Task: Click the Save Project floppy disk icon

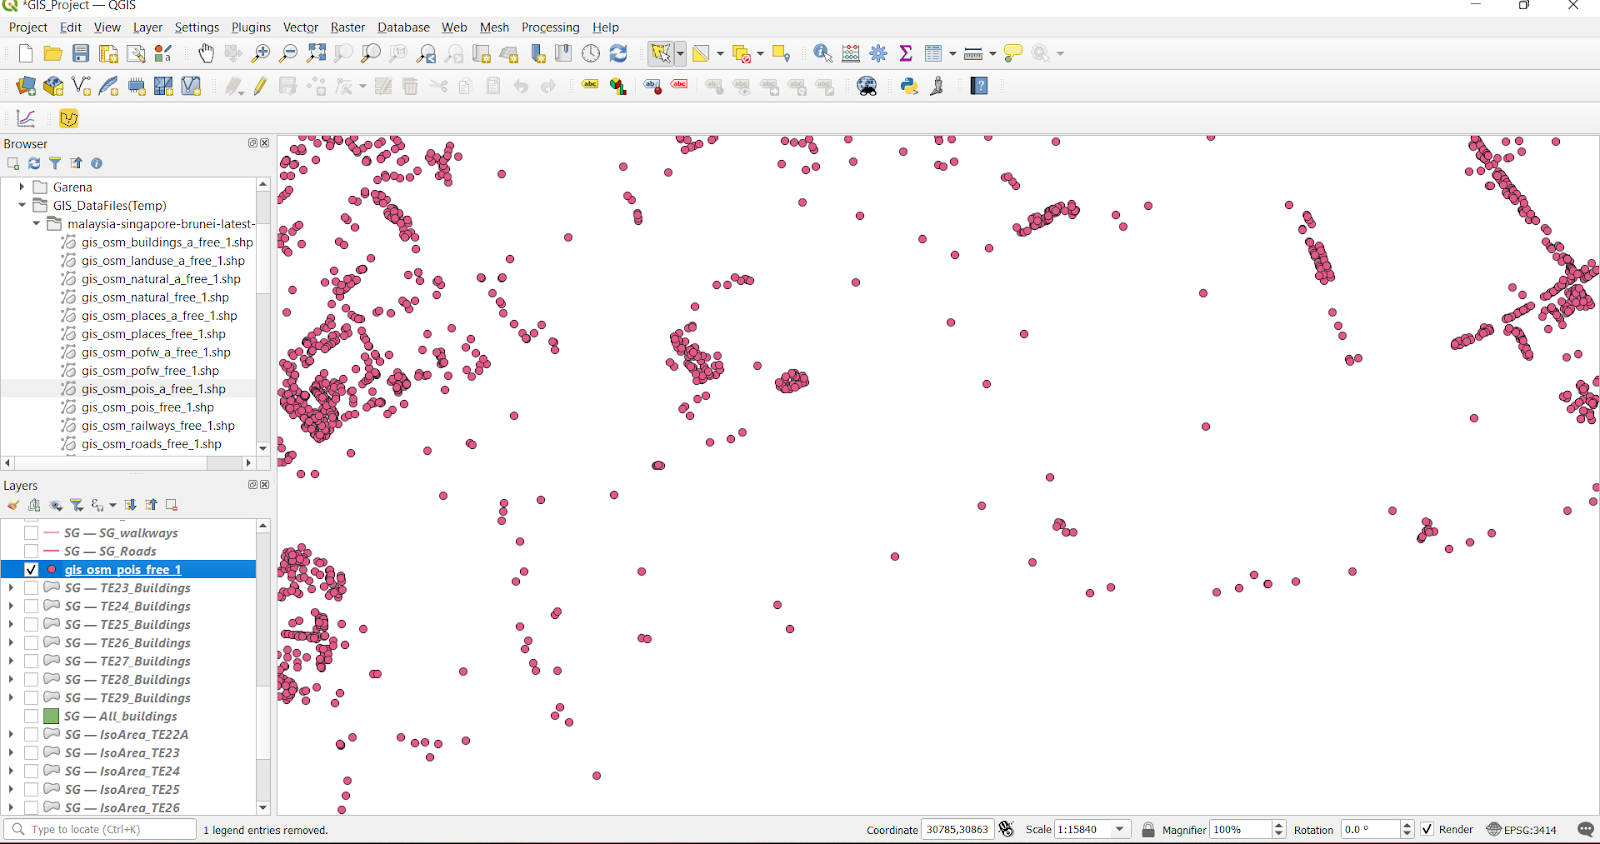Action: pos(81,54)
